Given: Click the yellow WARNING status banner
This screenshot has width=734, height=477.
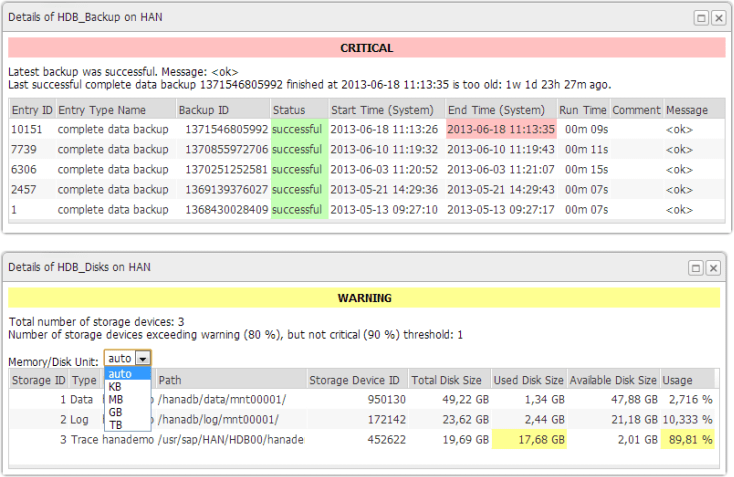Looking at the screenshot, I should click(x=366, y=298).
